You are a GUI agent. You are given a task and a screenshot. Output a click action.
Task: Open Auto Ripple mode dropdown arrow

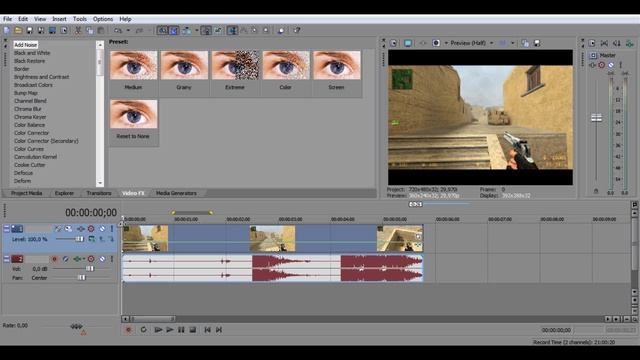197,31
